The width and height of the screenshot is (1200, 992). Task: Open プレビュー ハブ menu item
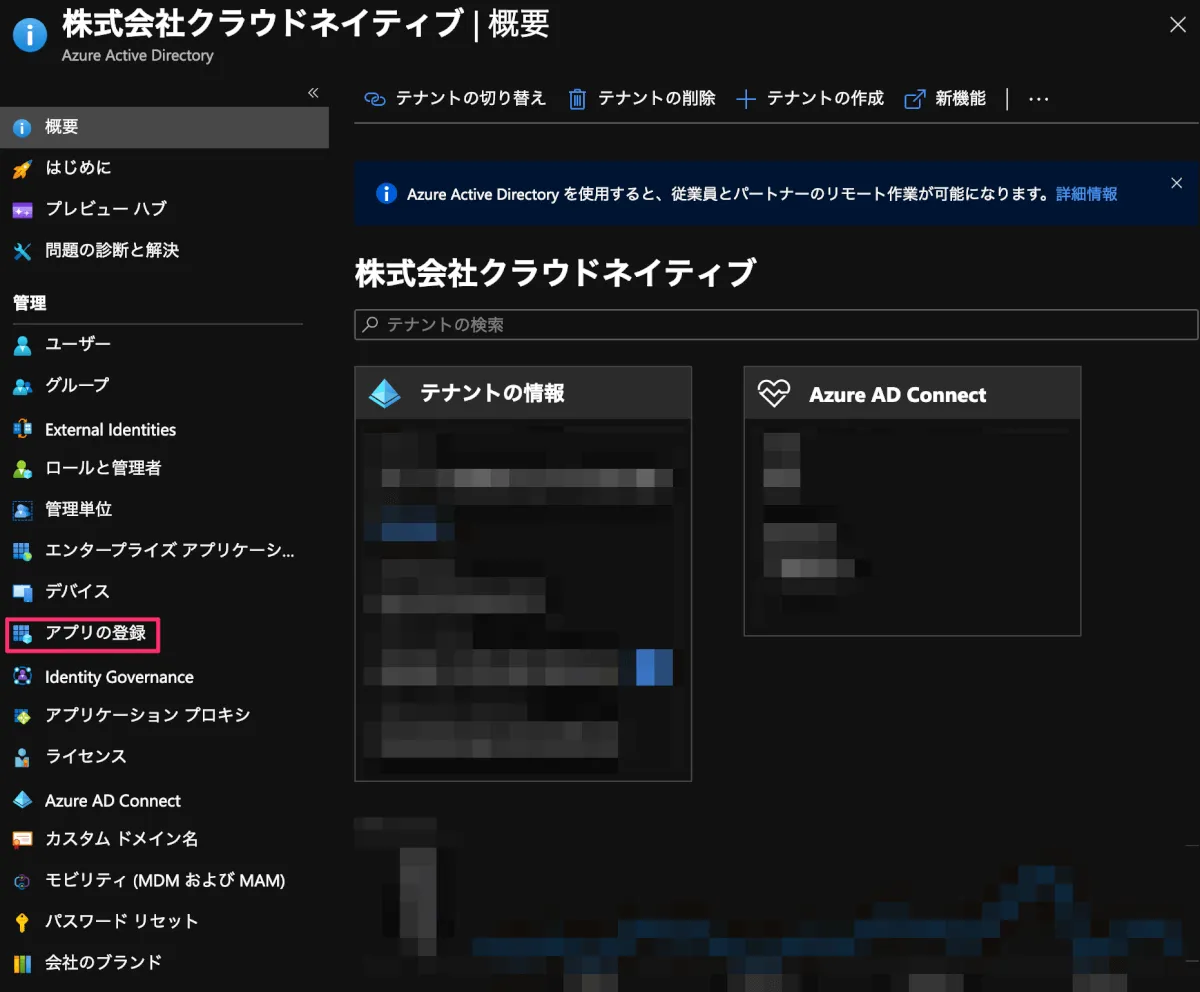106,209
